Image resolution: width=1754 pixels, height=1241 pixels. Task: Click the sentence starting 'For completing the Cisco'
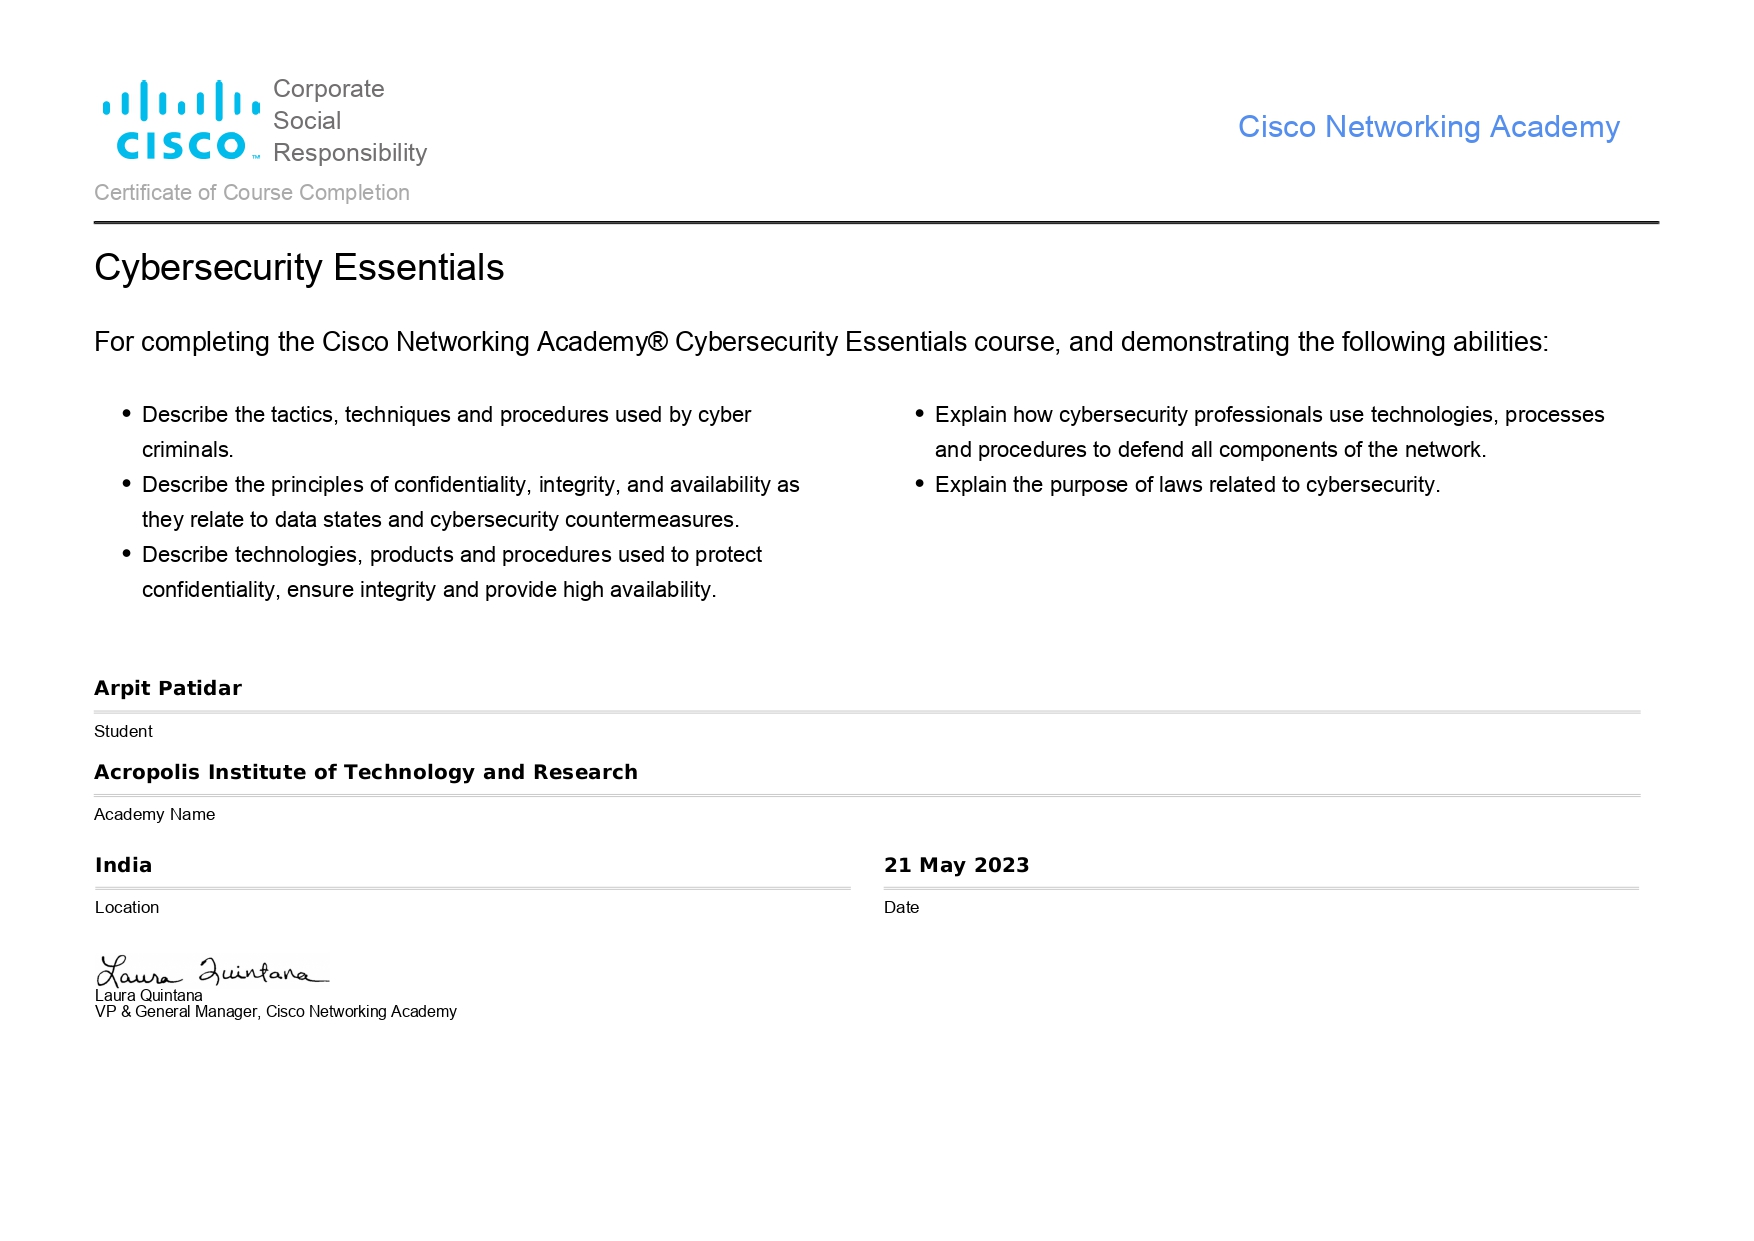(821, 342)
